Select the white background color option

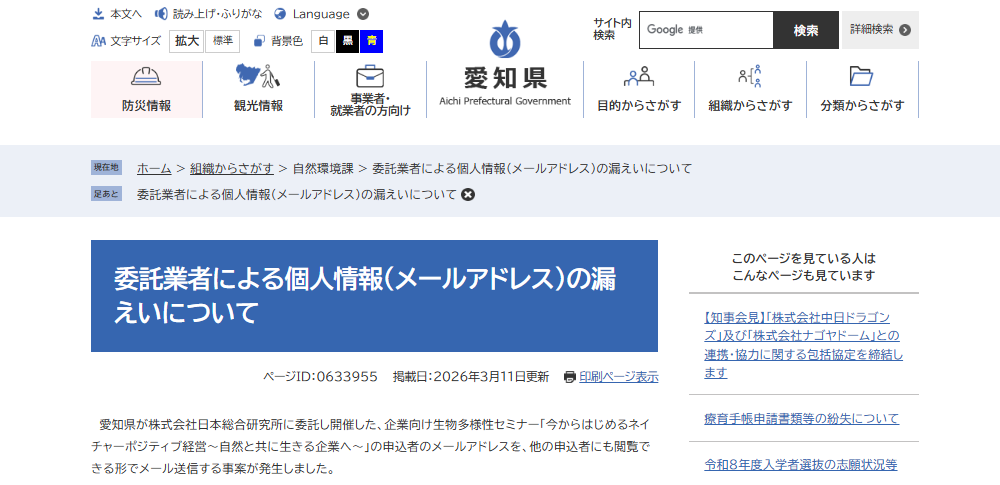pyautogui.click(x=323, y=41)
